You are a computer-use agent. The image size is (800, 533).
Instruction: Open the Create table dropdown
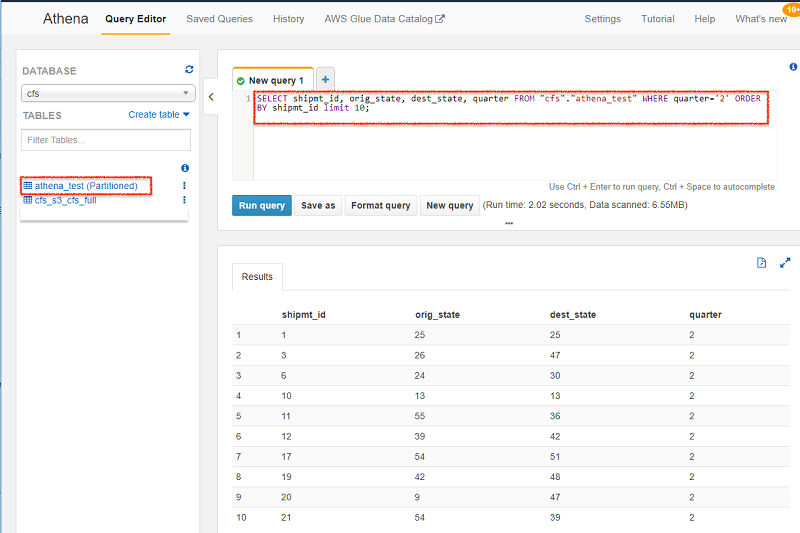tap(159, 115)
